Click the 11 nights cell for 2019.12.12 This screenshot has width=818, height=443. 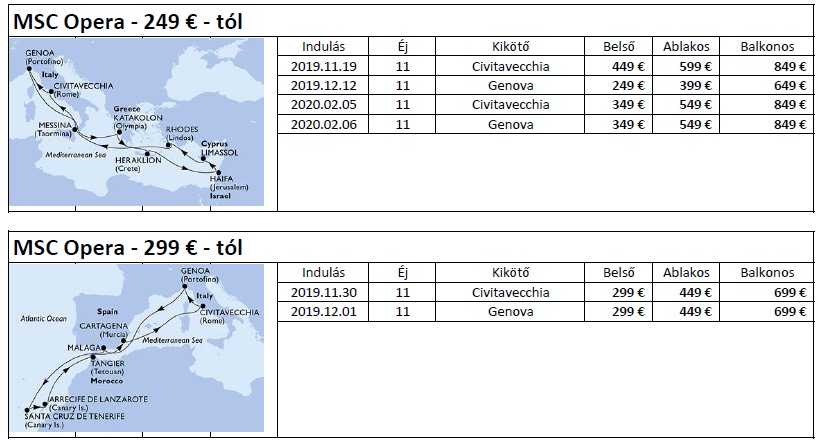click(x=402, y=86)
